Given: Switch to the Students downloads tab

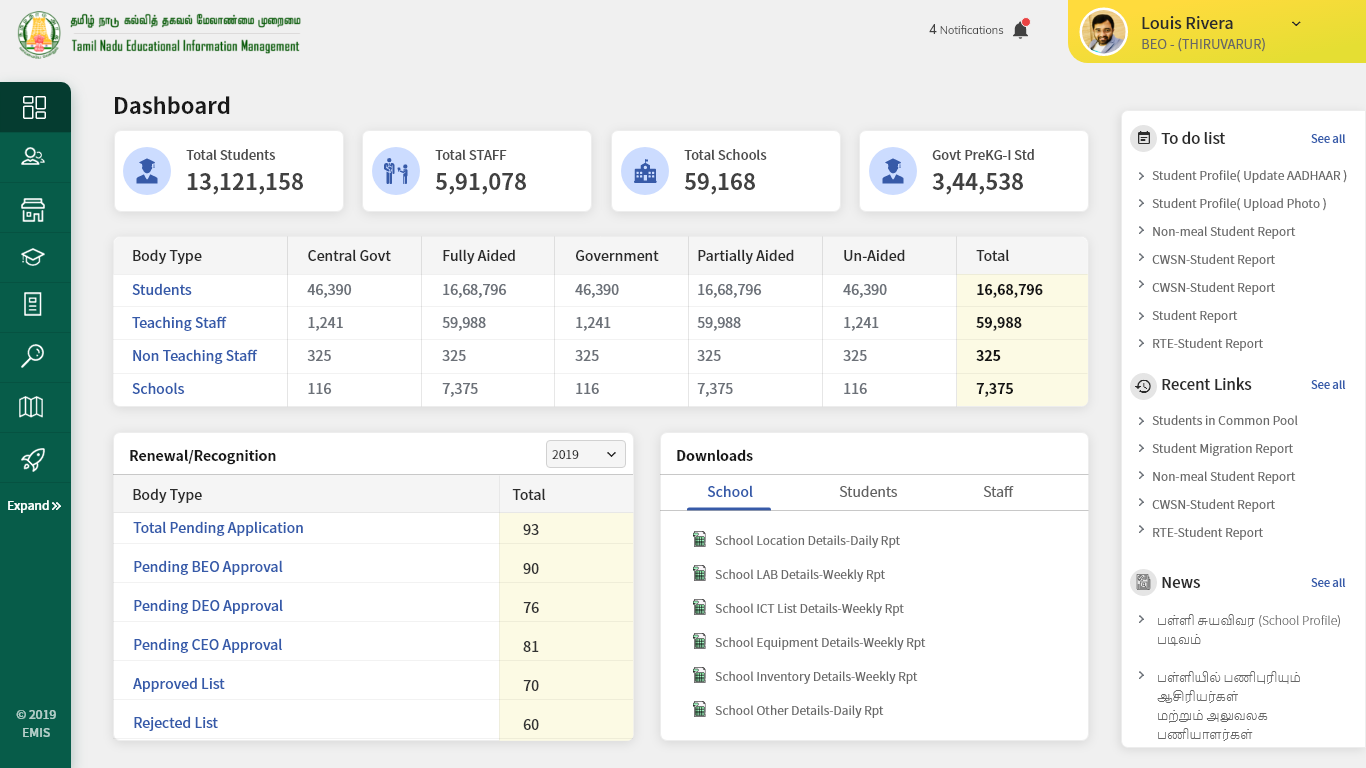Looking at the screenshot, I should pyautogui.click(x=868, y=492).
